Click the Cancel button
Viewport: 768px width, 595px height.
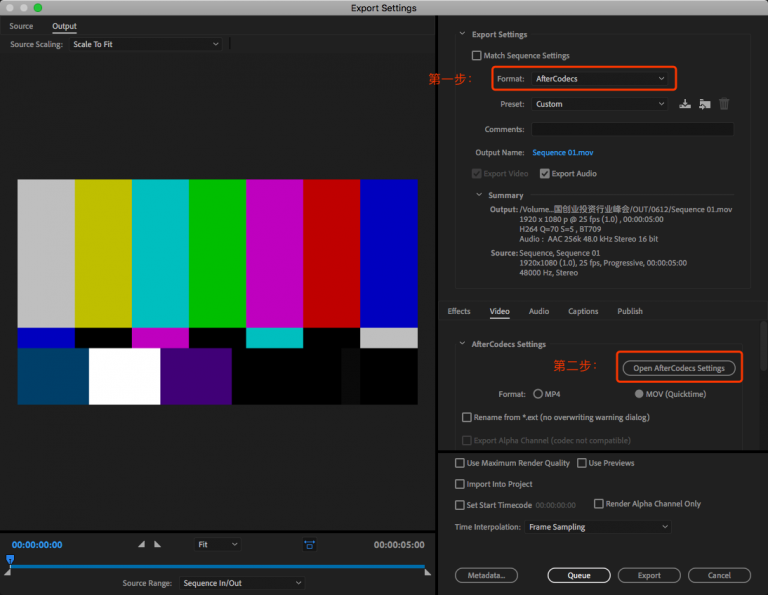pyautogui.click(x=719, y=575)
